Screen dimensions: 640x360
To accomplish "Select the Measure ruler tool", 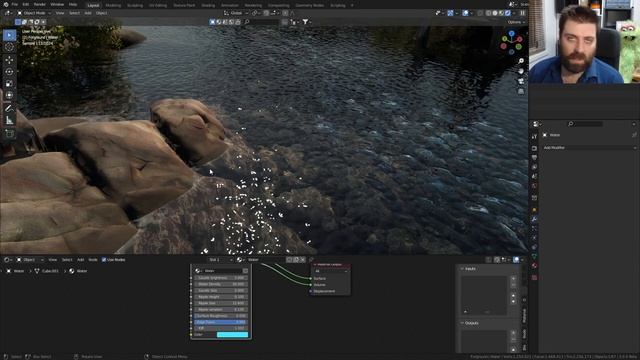I will click(9, 120).
